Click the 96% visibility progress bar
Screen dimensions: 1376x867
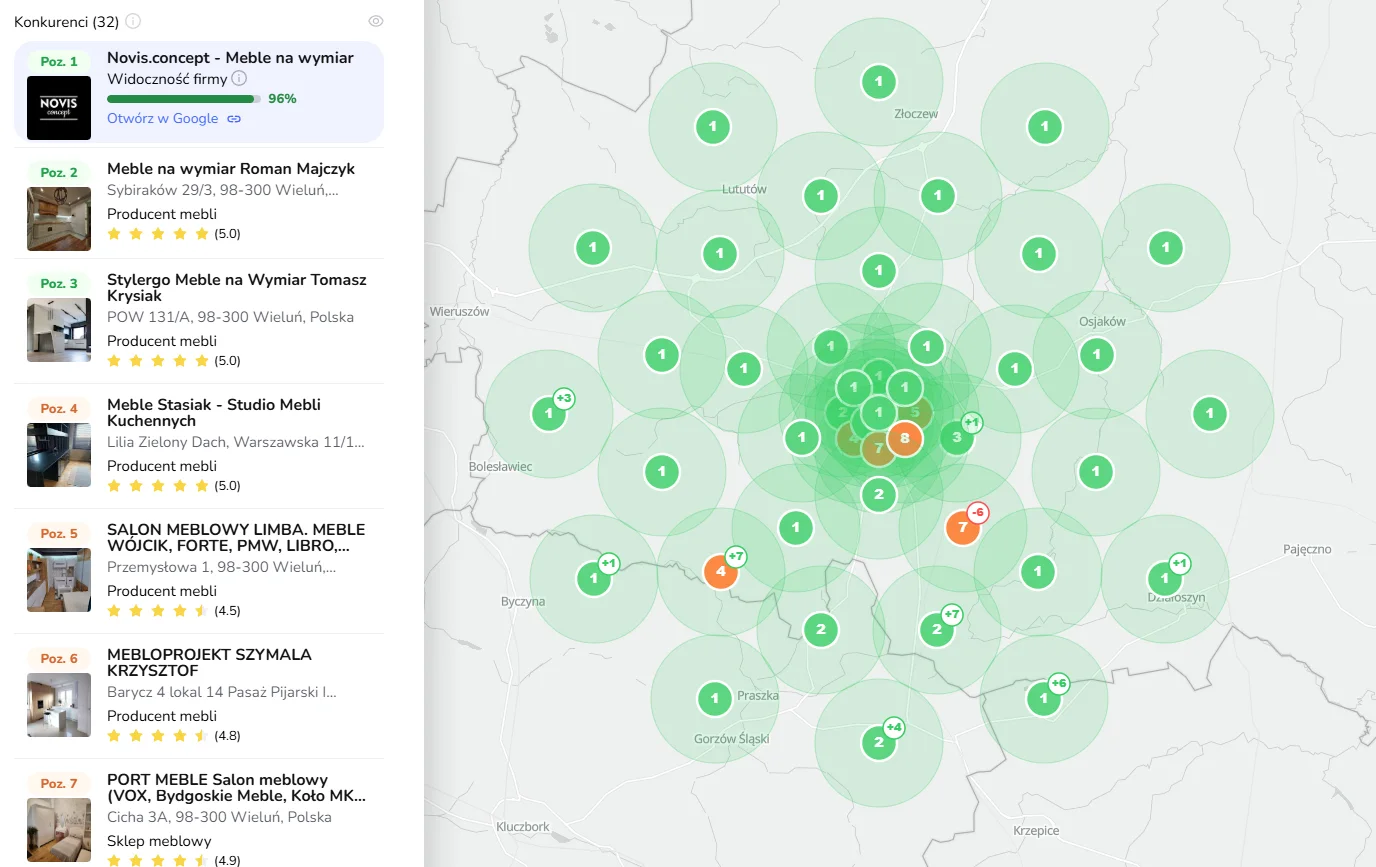(x=184, y=99)
